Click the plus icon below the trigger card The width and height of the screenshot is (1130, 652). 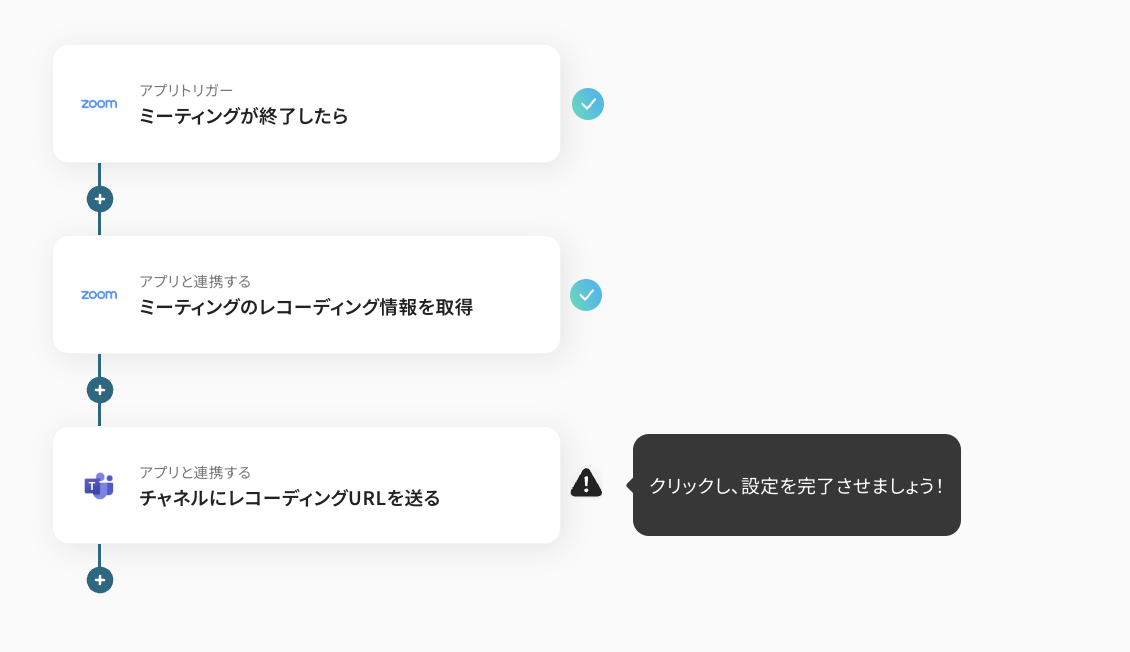[x=99, y=199]
